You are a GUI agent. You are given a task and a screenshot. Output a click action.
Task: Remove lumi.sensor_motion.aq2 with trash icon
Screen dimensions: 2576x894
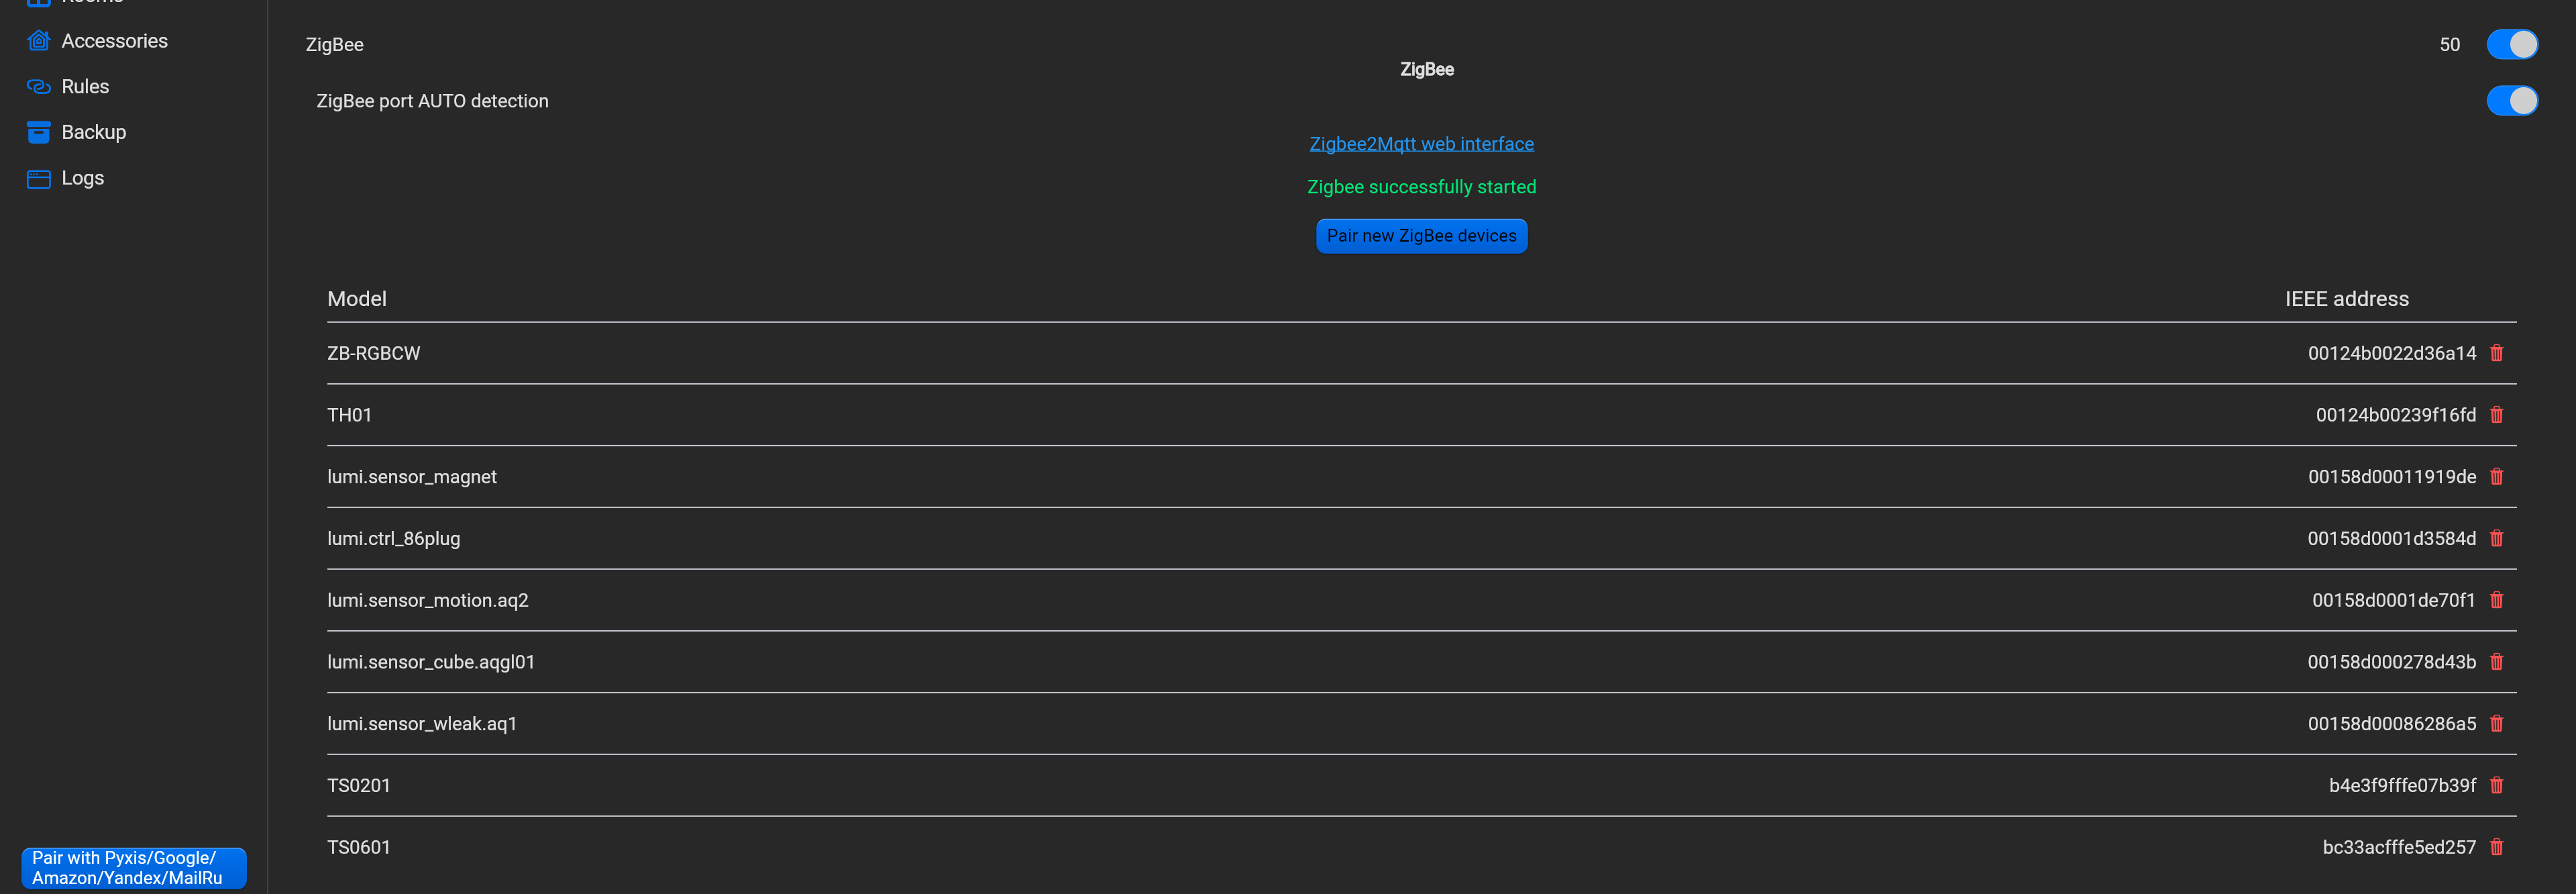point(2496,600)
